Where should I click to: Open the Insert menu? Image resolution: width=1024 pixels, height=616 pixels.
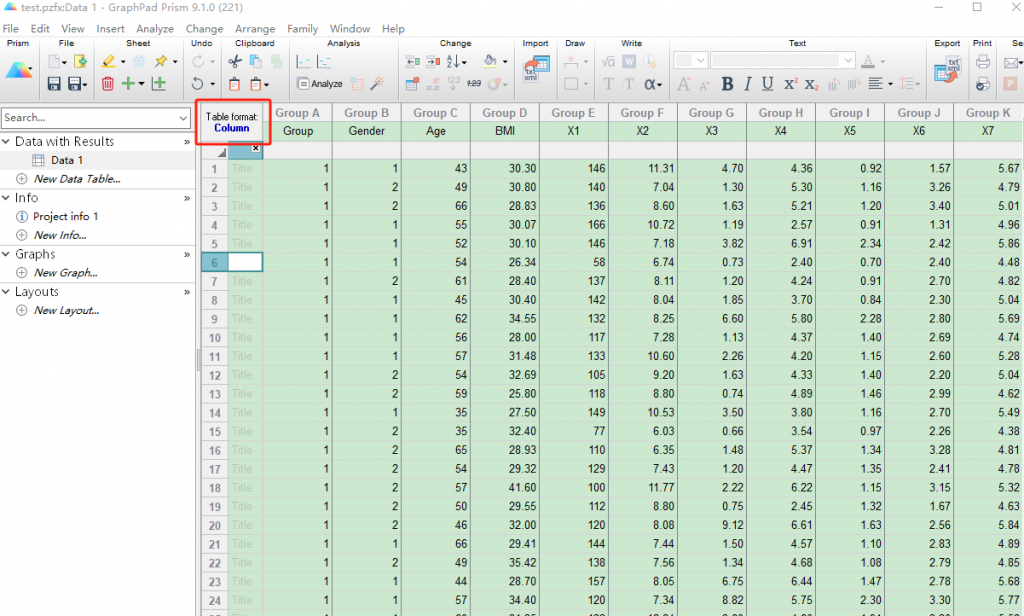pyautogui.click(x=110, y=29)
